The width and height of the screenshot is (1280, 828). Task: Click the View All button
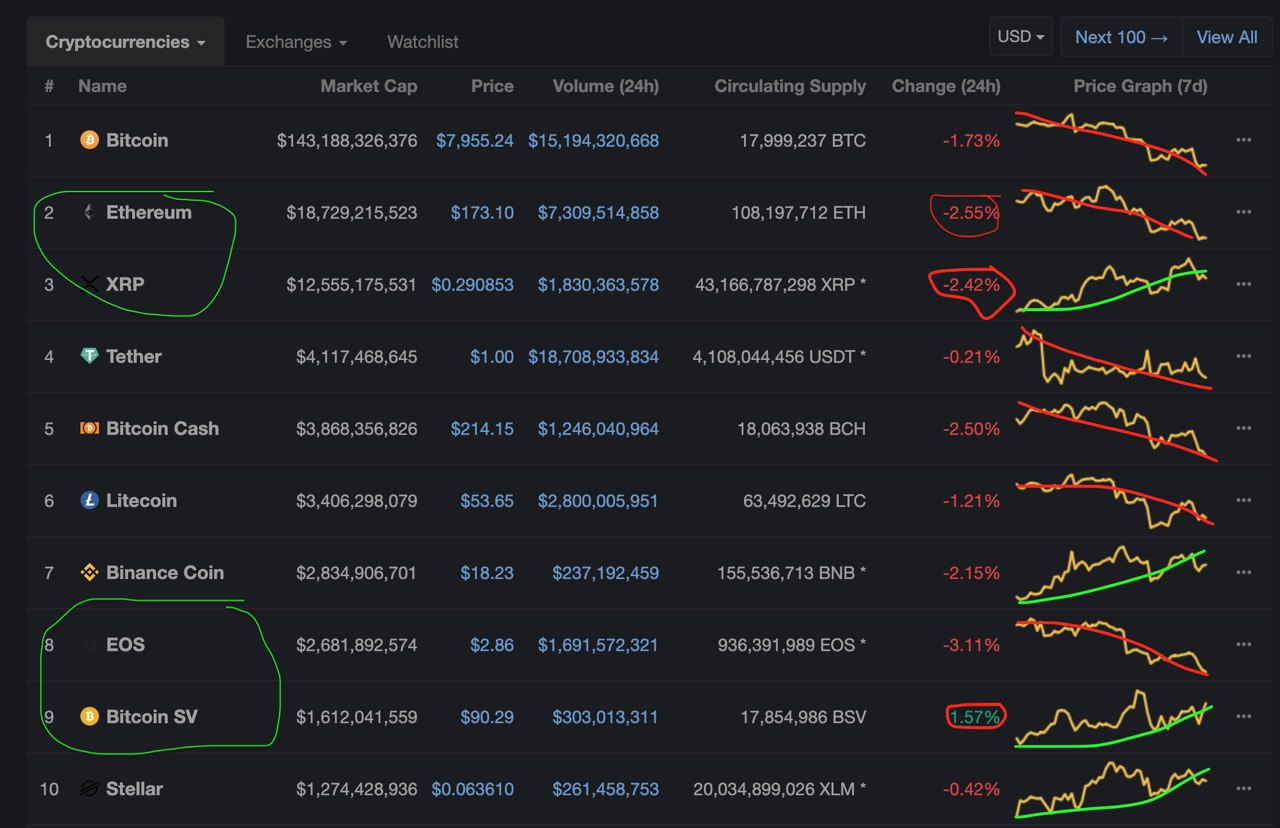(1227, 37)
